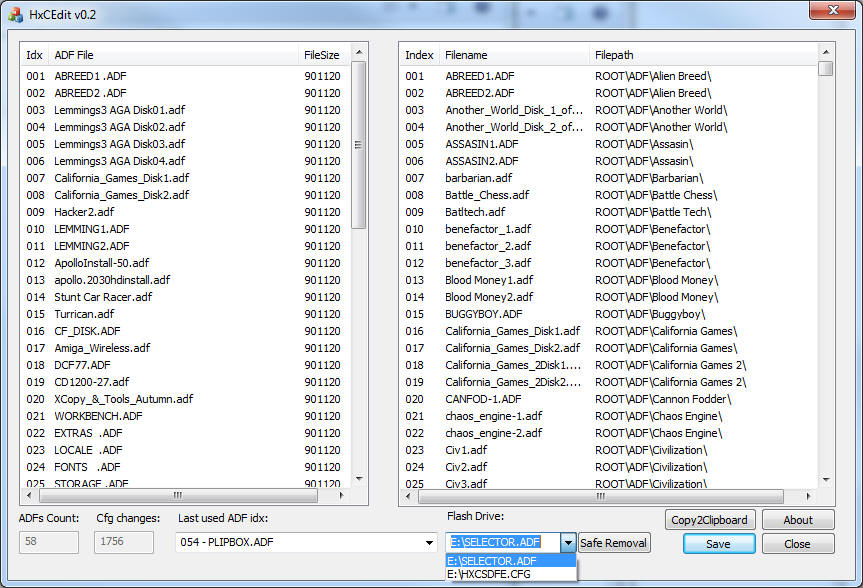
Task: Select ABREED1 .ADF row in the left list
Action: click(x=185, y=76)
